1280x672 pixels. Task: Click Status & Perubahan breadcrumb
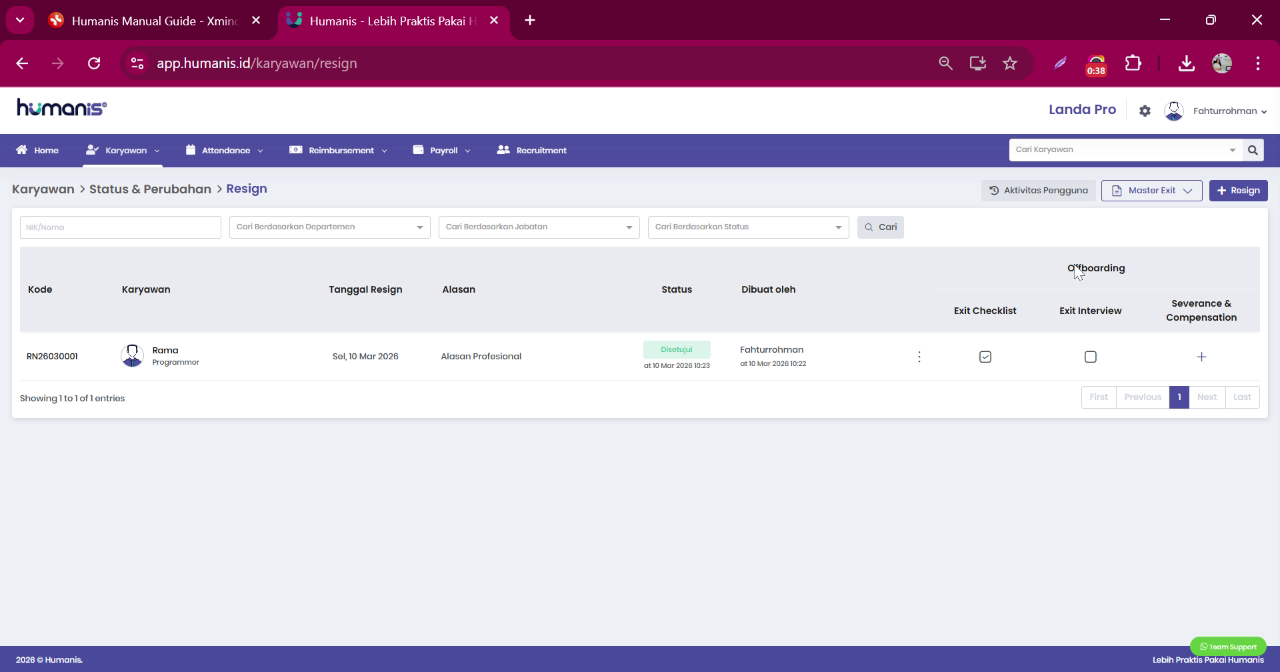pyautogui.click(x=150, y=189)
